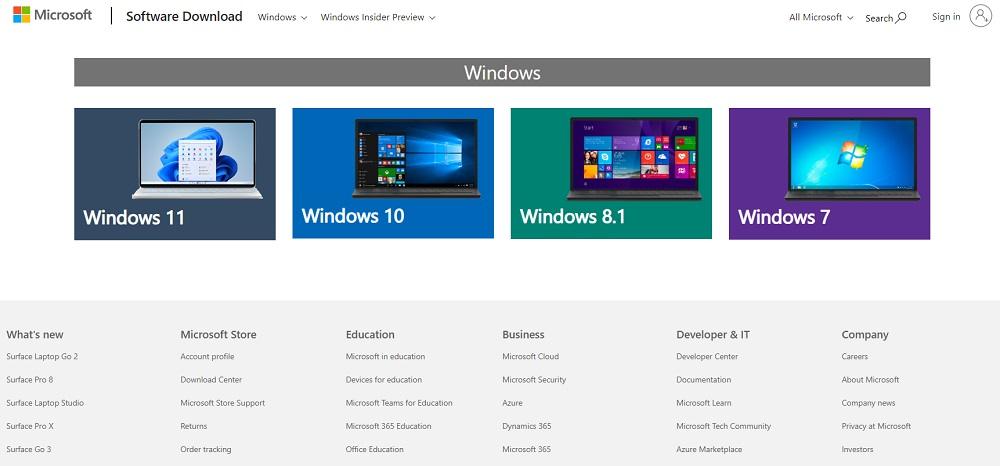Expand the Windows Insider Preview dropdown

[377, 17]
